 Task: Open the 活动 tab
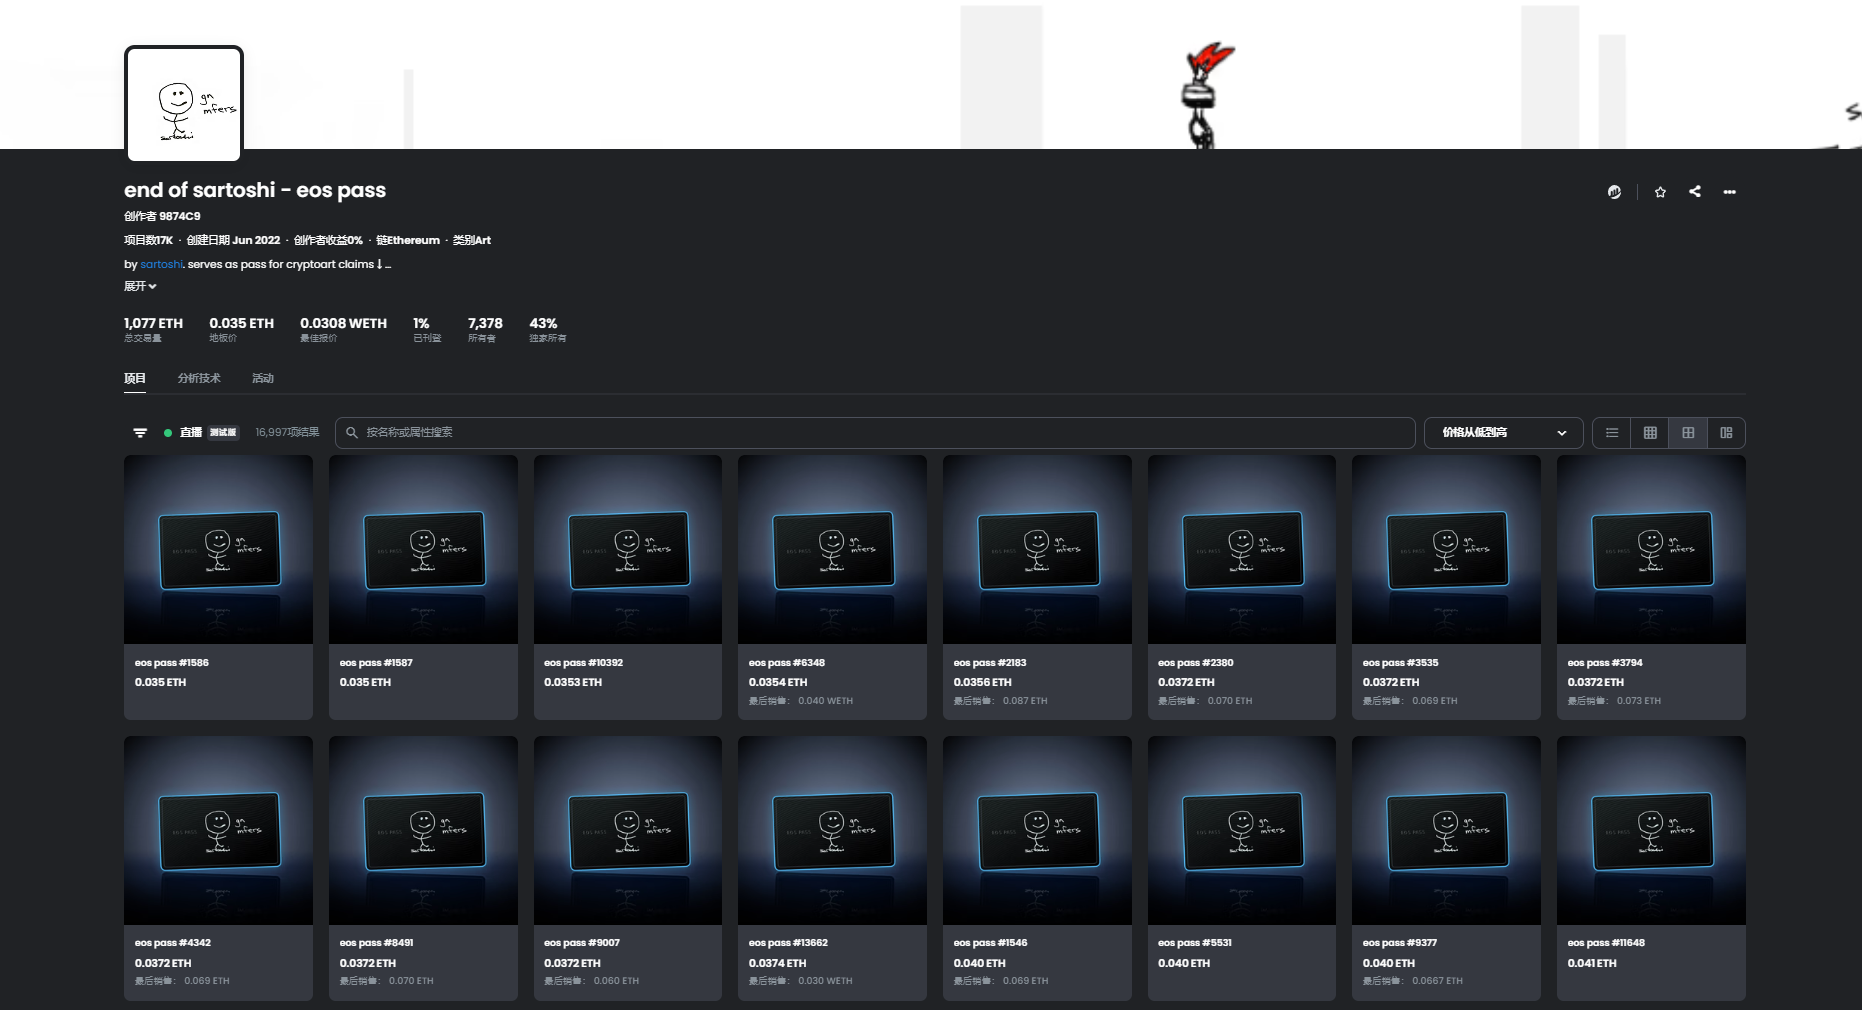[x=263, y=378]
